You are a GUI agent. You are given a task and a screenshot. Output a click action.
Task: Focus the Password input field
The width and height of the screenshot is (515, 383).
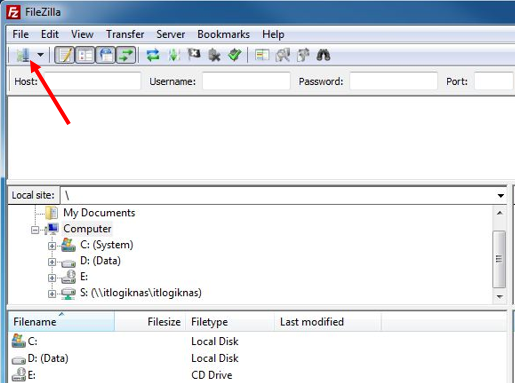tap(393, 81)
